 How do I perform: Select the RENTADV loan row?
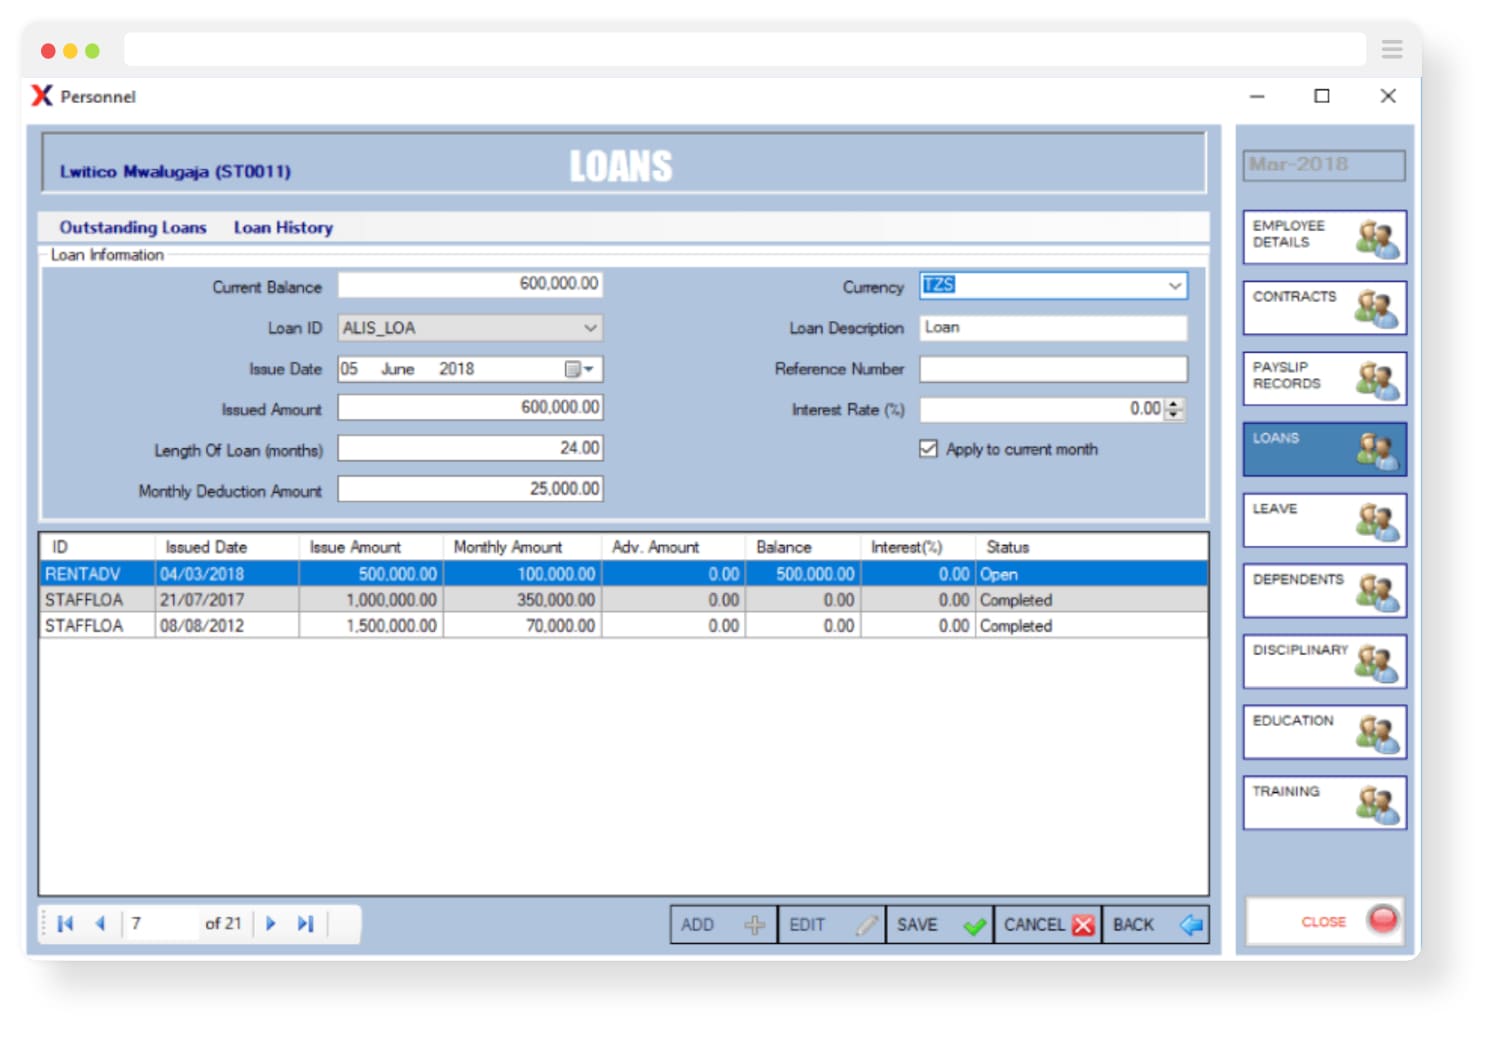pos(623,574)
